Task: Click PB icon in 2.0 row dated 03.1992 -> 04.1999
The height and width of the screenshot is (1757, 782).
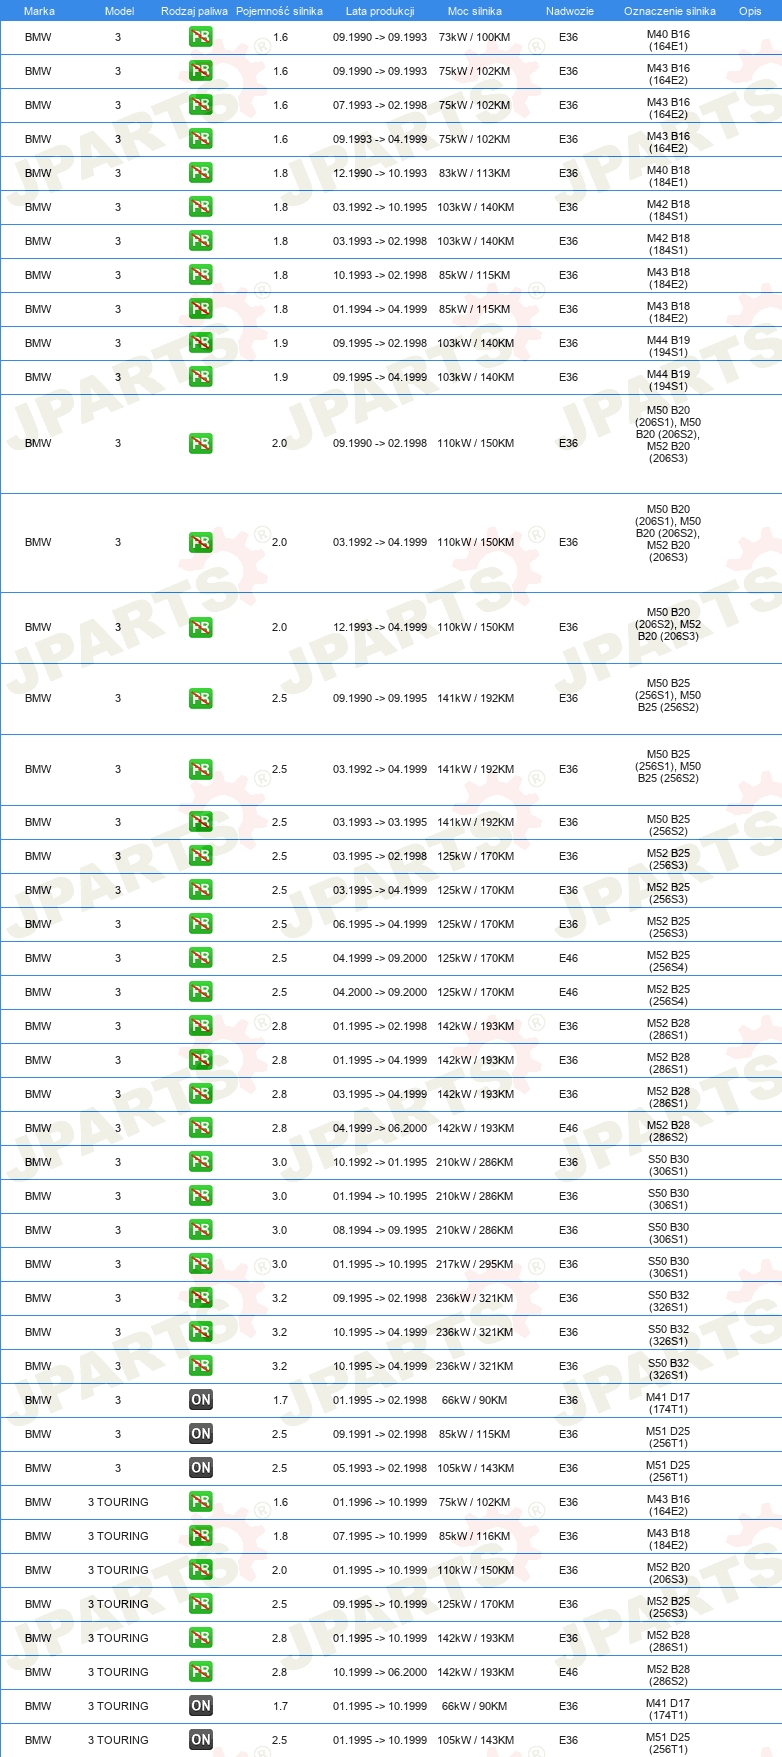Action: [x=201, y=542]
